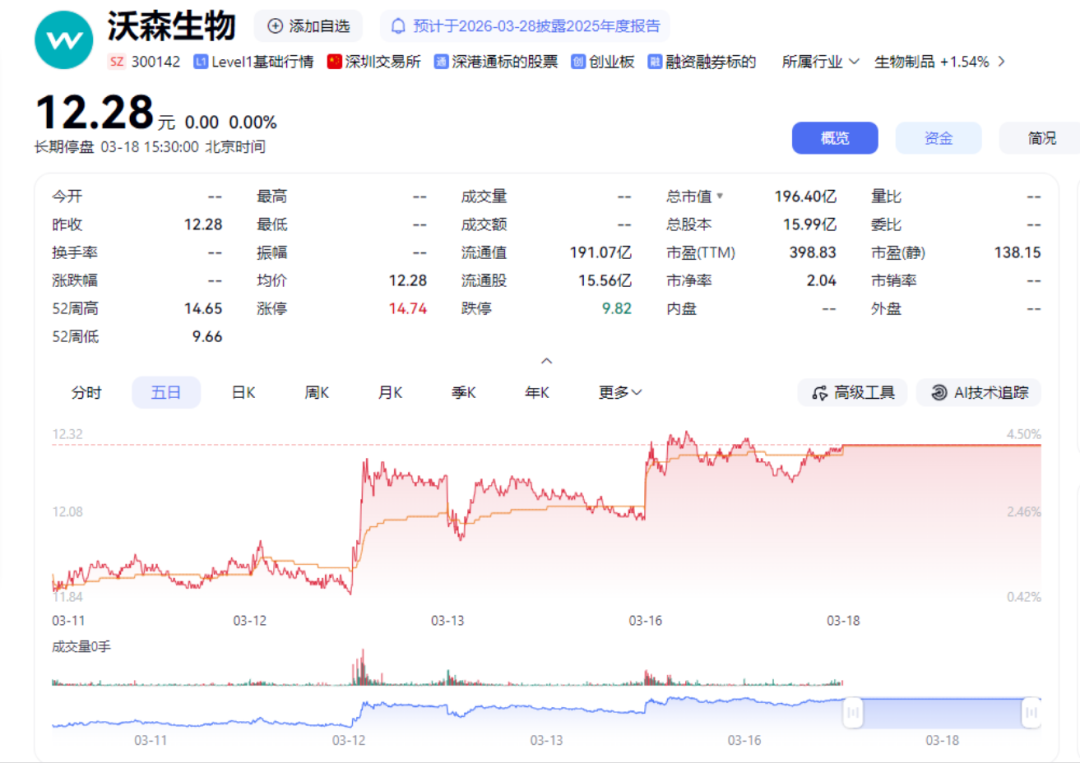This screenshot has height=763, width=1080.
Task: Click the bell icon for the annual report notice
Action: pos(399,26)
